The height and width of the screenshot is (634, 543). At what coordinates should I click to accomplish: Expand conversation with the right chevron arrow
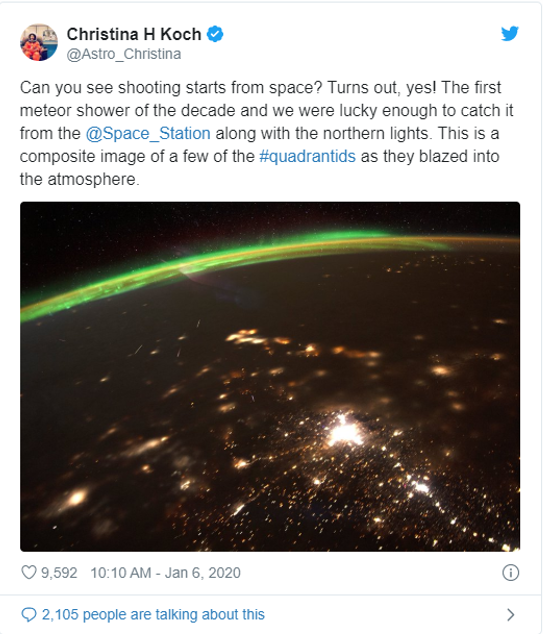[511, 615]
